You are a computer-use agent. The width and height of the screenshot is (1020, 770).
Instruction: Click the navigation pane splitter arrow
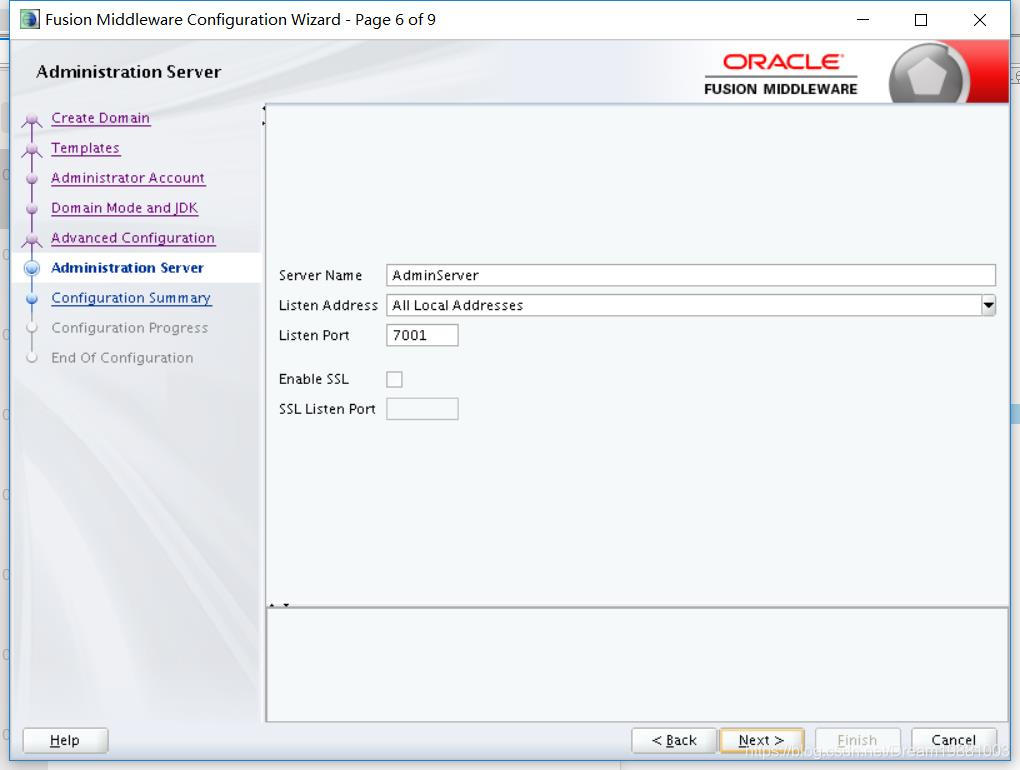pyautogui.click(x=264, y=116)
